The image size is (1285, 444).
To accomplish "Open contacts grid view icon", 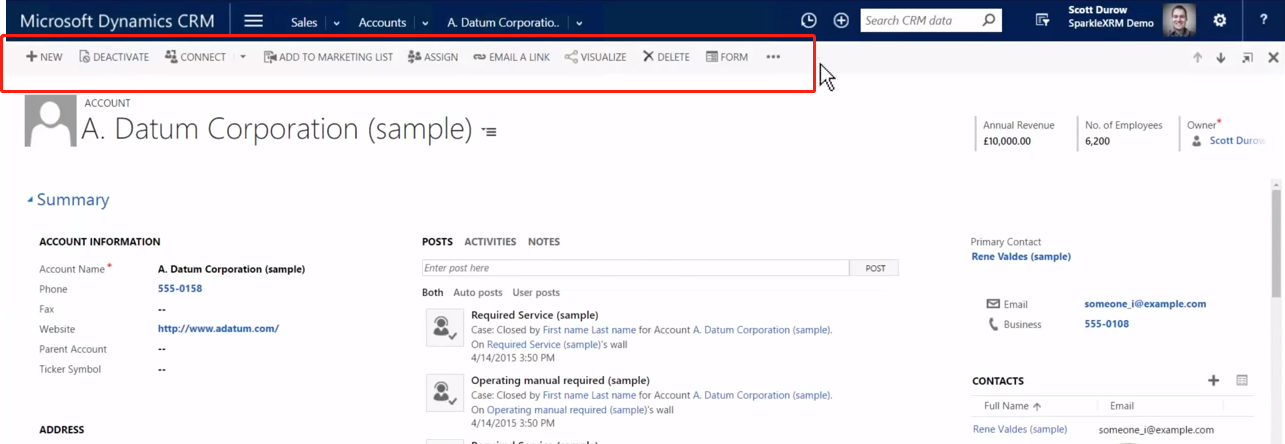I will [1242, 380].
